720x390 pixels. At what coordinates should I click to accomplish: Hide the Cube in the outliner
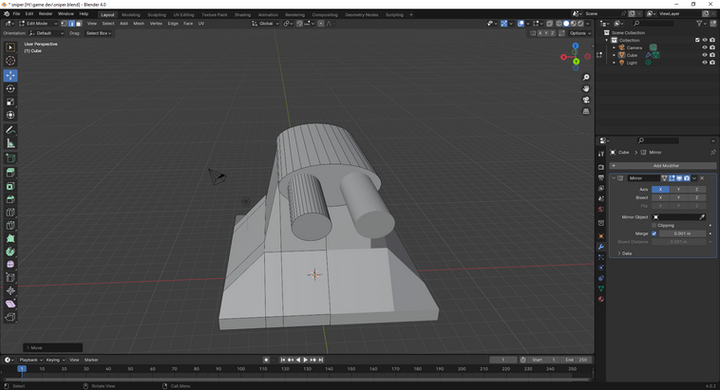click(x=705, y=55)
